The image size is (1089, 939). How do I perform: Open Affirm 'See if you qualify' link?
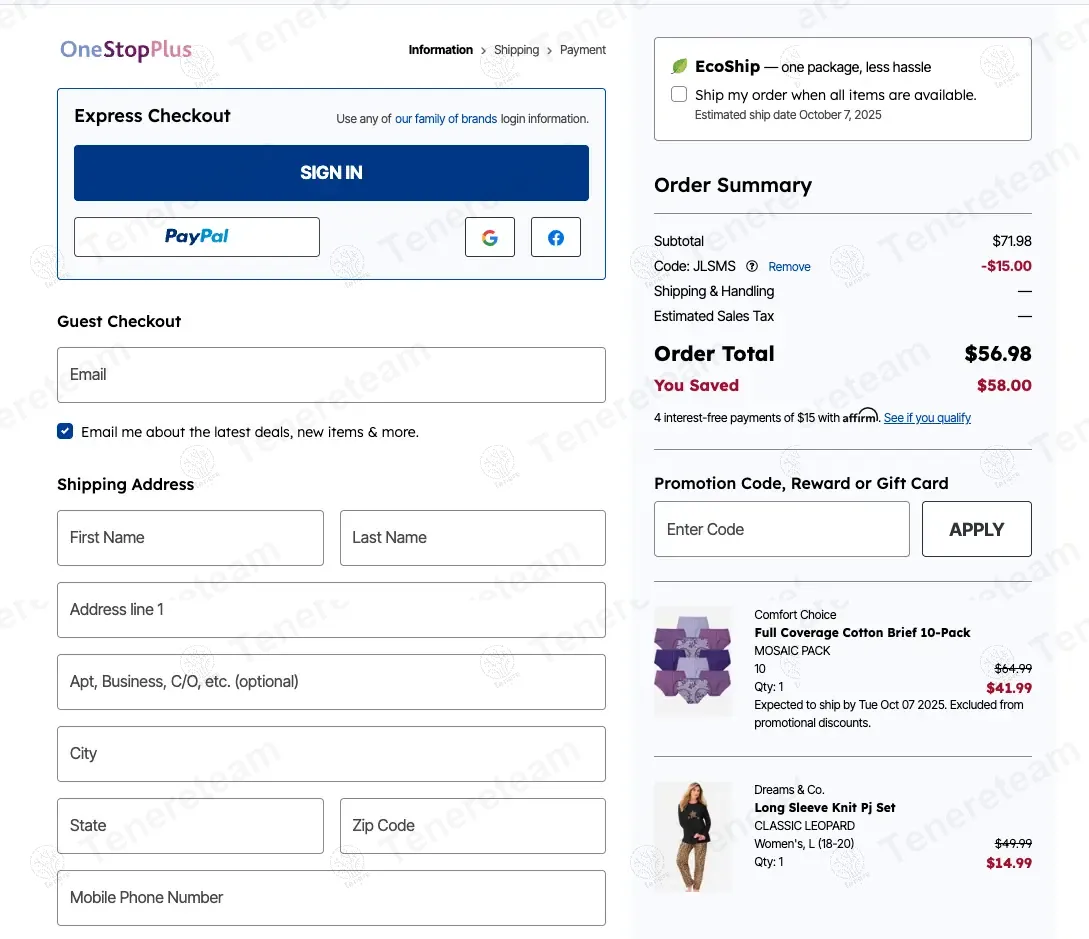pyautogui.click(x=927, y=418)
